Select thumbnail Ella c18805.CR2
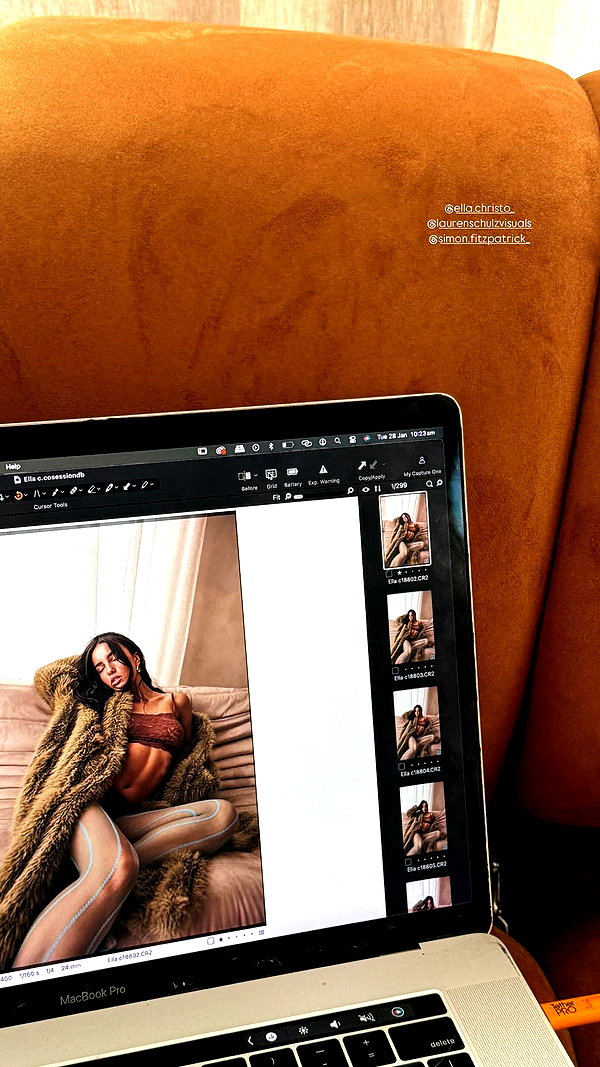The width and height of the screenshot is (600, 1067). (423, 819)
